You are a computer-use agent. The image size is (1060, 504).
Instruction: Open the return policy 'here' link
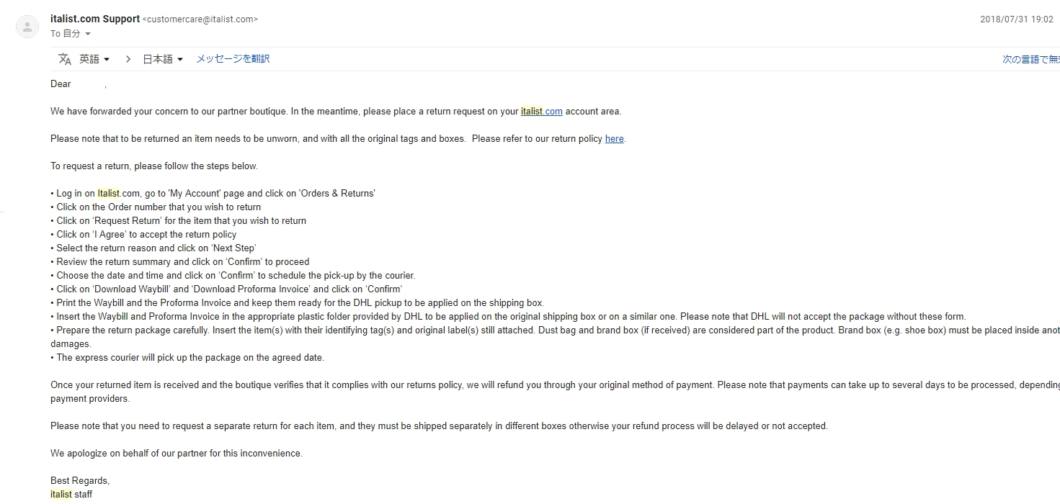[615, 138]
